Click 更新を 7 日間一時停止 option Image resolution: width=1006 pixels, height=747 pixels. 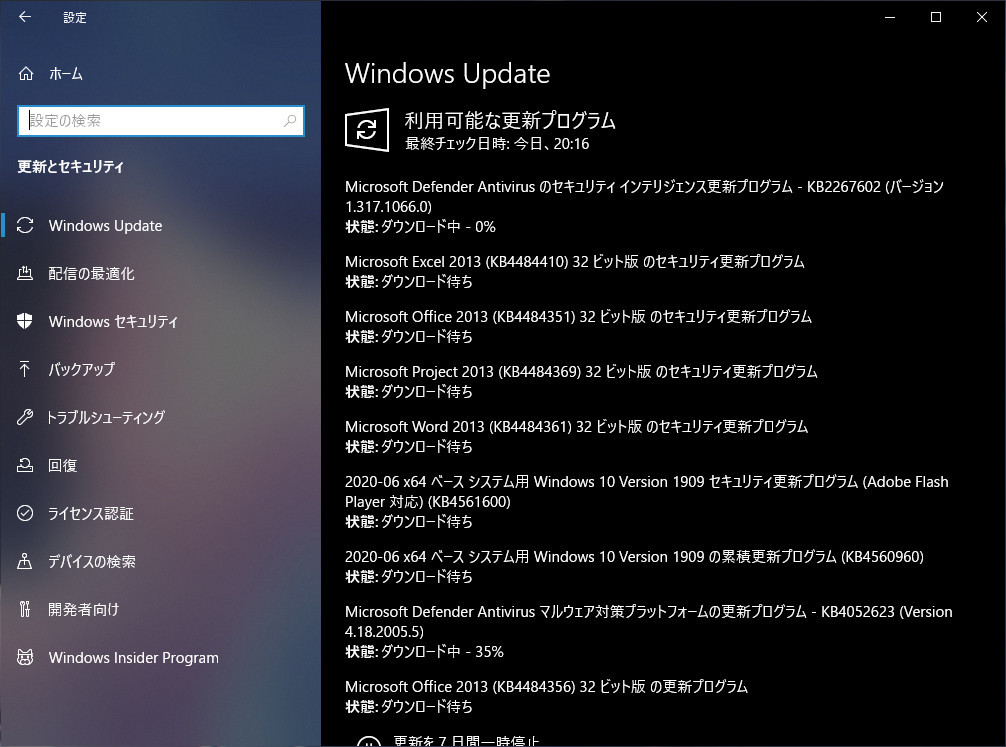(466, 741)
